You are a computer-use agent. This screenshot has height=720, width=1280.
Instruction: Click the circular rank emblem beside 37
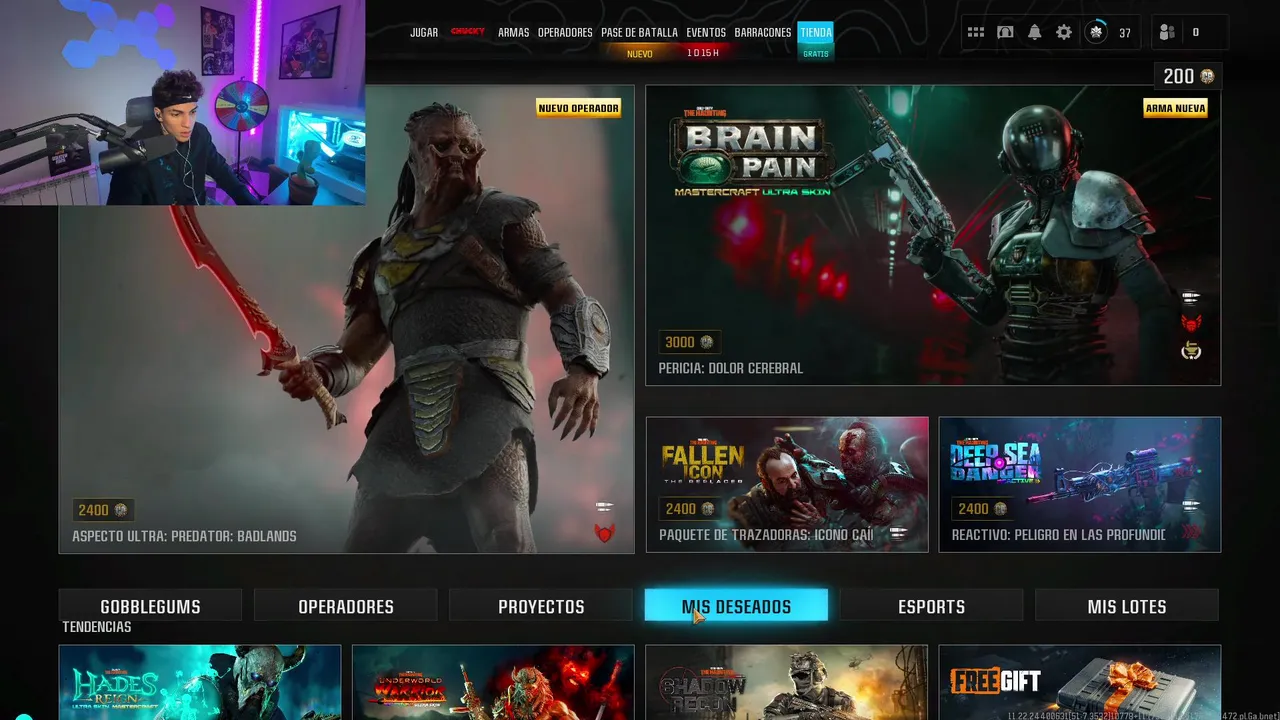(x=1096, y=32)
